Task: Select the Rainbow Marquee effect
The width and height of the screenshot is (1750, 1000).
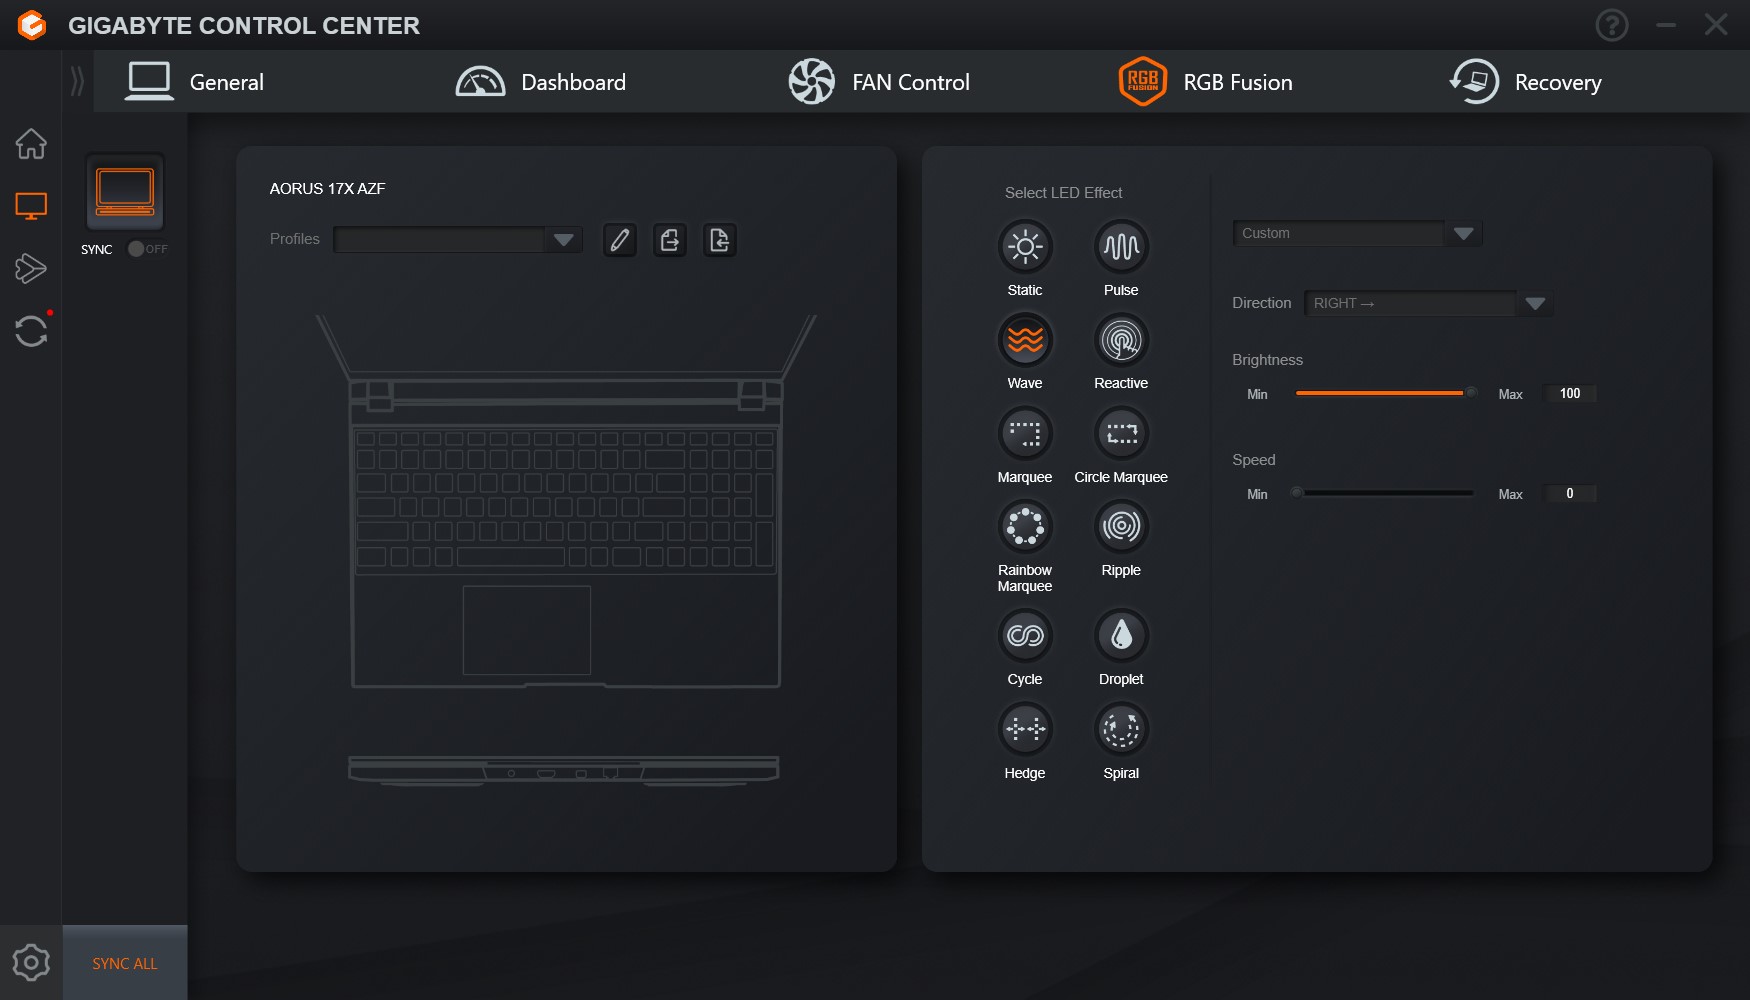Action: point(1025,526)
